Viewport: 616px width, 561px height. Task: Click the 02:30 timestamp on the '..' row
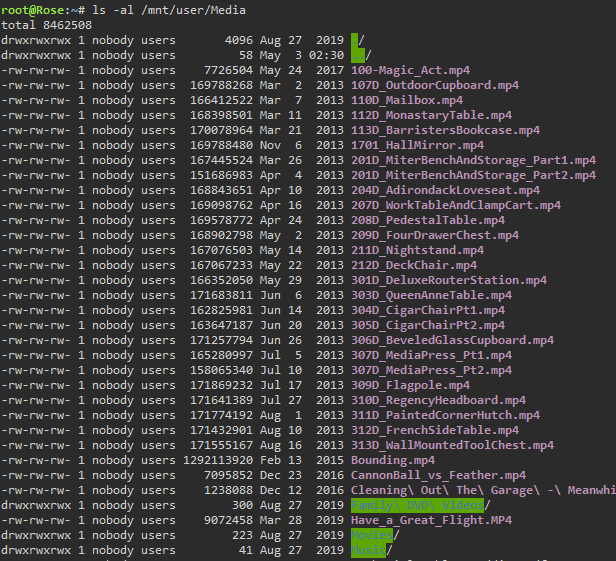pyautogui.click(x=326, y=55)
